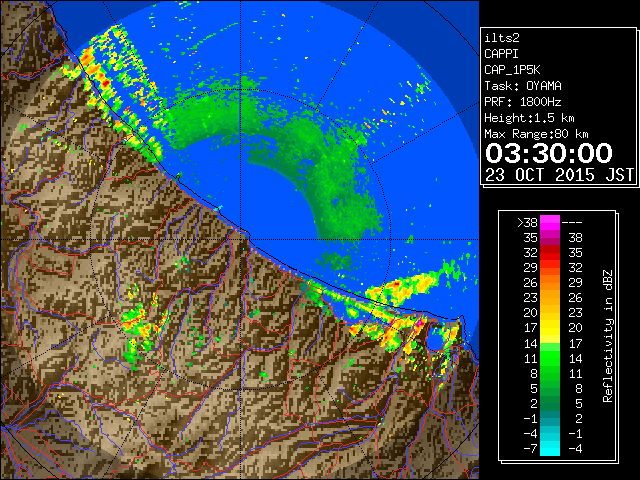Pick the dark red 32–35 dBZ legend band

(549, 253)
